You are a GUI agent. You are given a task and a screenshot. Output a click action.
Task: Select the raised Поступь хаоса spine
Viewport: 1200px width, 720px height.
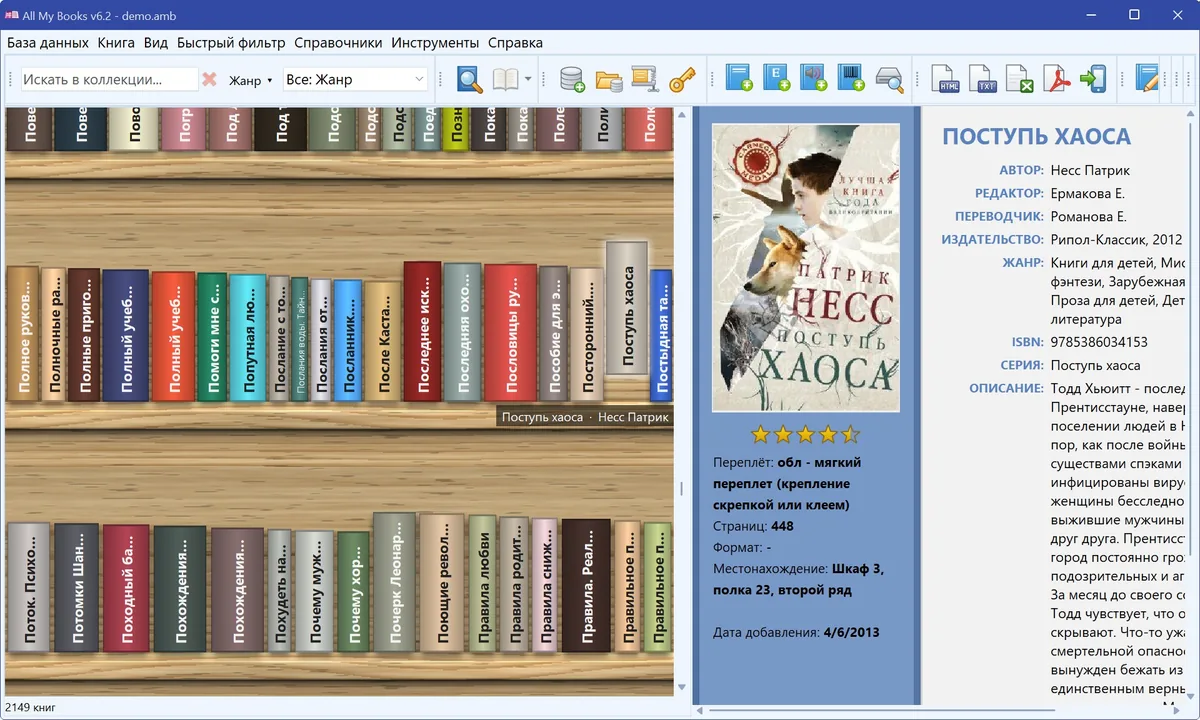[627, 308]
